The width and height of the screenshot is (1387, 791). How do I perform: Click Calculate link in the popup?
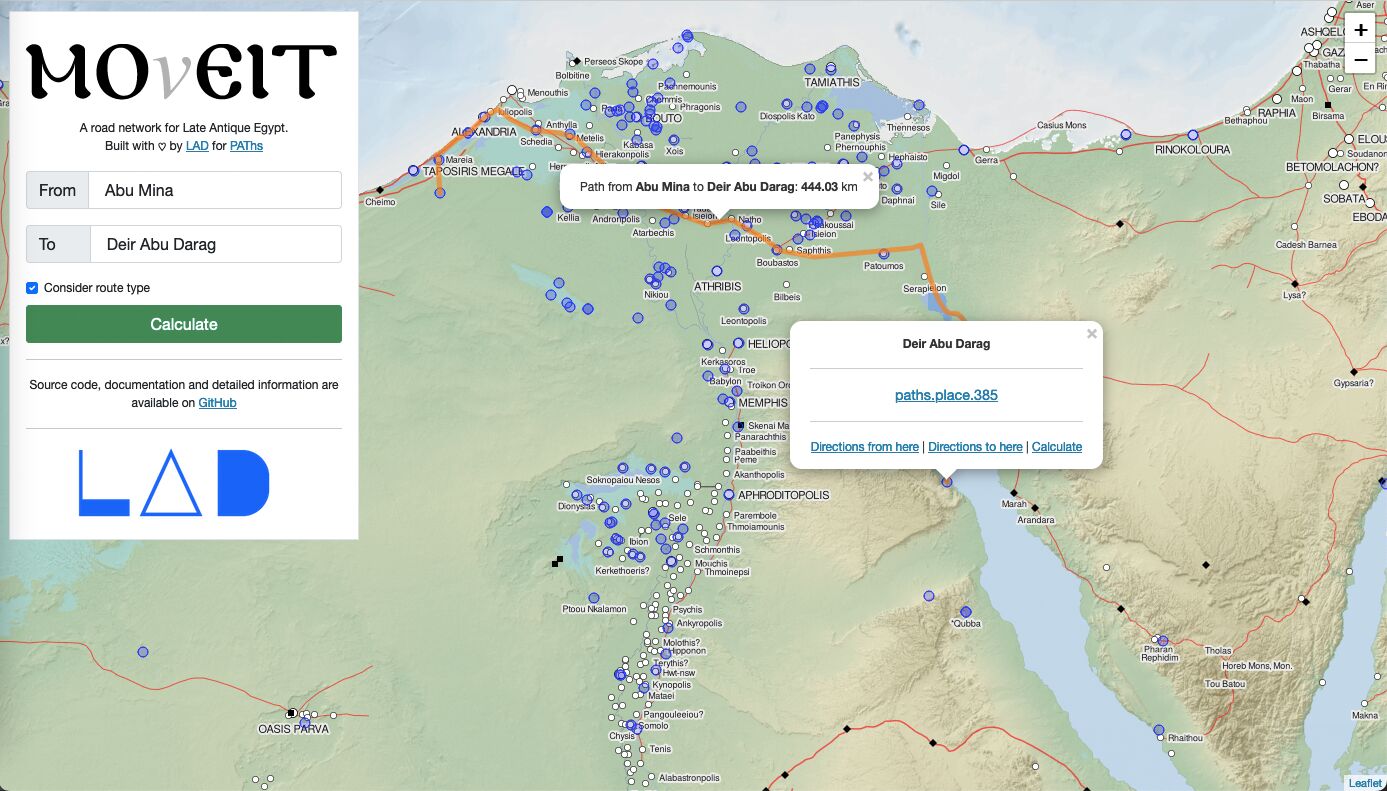pos(1057,447)
